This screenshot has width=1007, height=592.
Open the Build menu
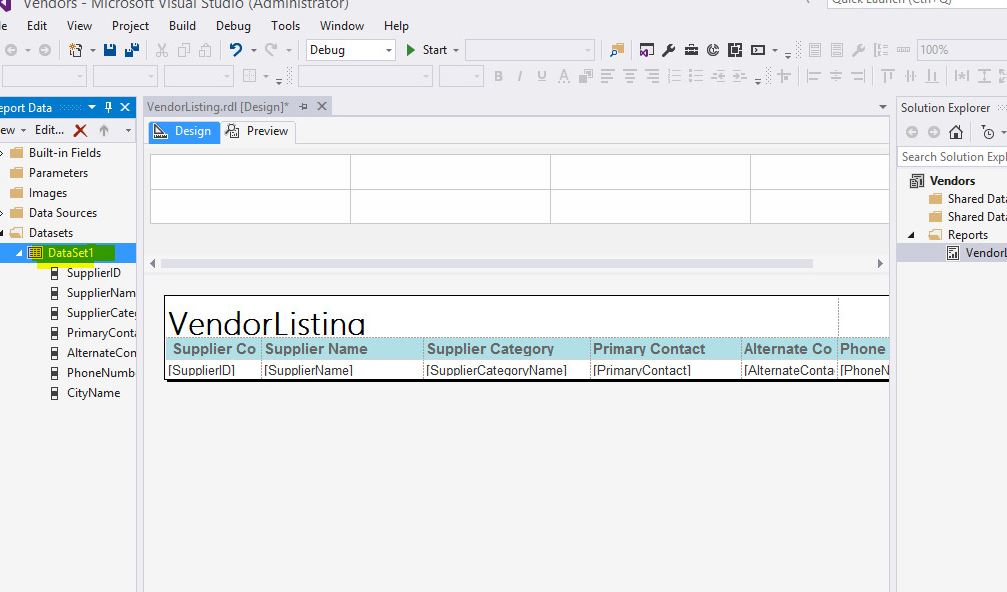[x=182, y=26]
